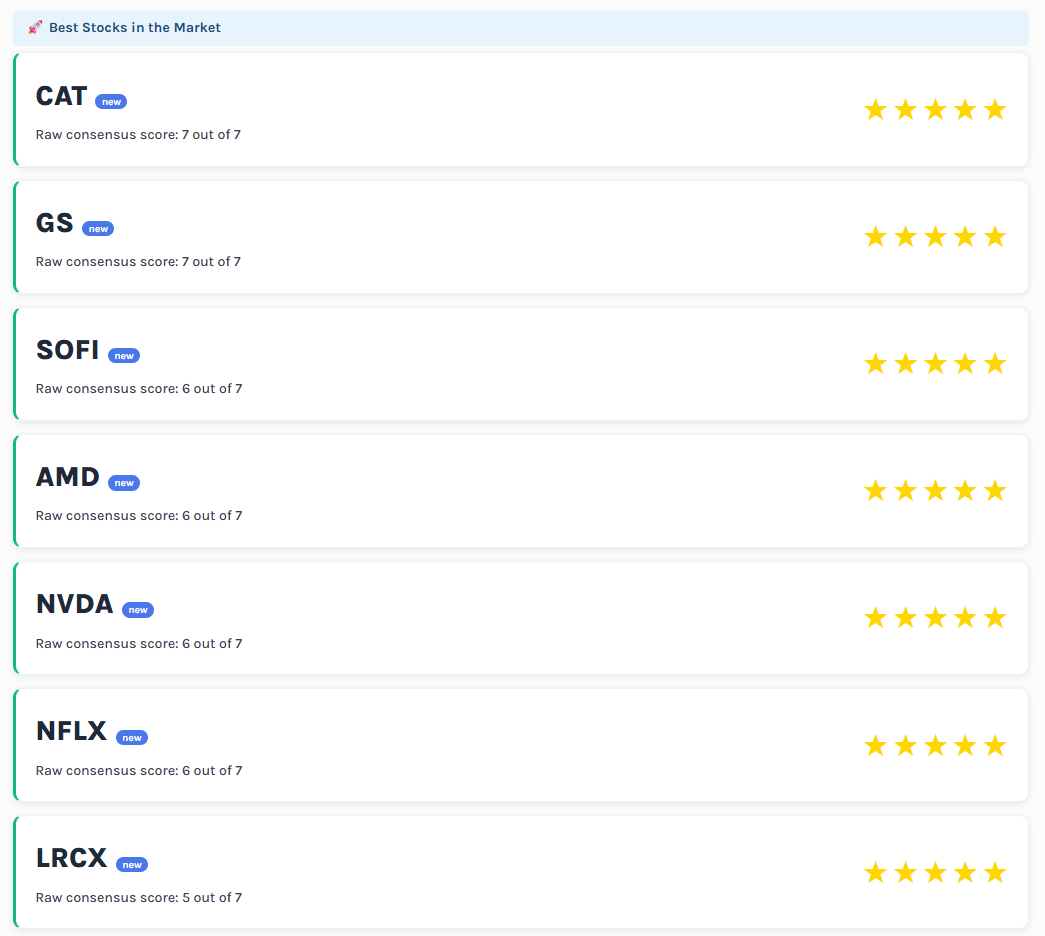
Task: Click LRCX's 'Raw consensus score: 5 out of 7'
Action: [139, 897]
